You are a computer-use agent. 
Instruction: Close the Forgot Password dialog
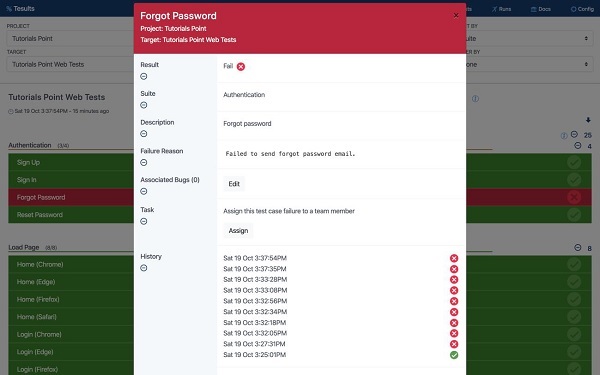(x=456, y=15)
